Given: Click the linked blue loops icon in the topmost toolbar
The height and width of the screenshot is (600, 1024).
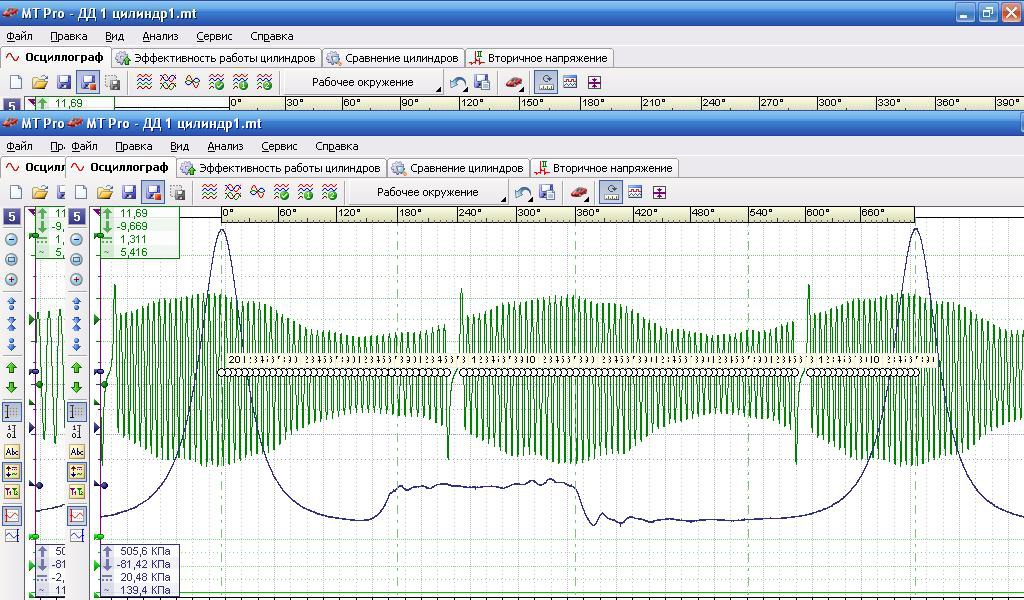Looking at the screenshot, I should [192, 82].
